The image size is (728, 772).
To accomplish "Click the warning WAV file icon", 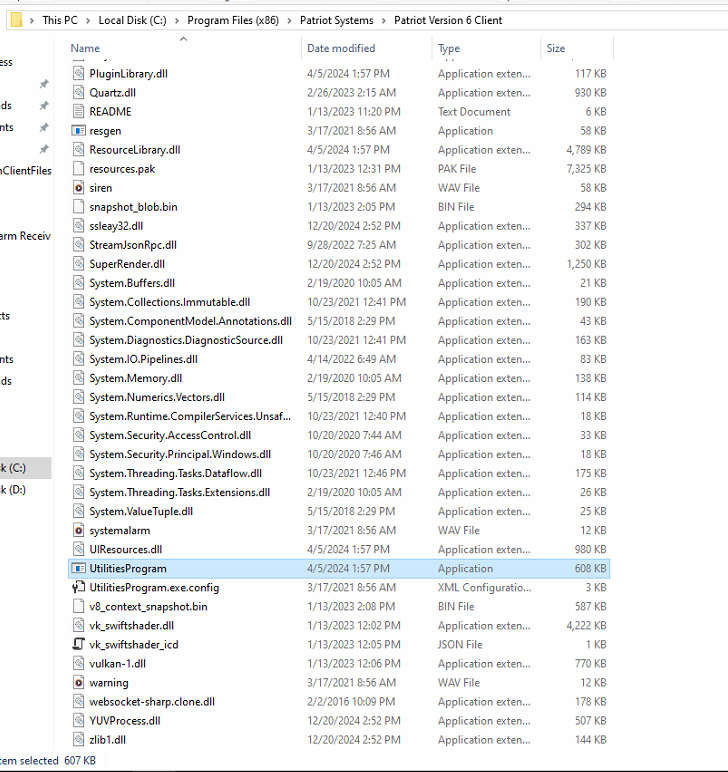I will [x=79, y=682].
